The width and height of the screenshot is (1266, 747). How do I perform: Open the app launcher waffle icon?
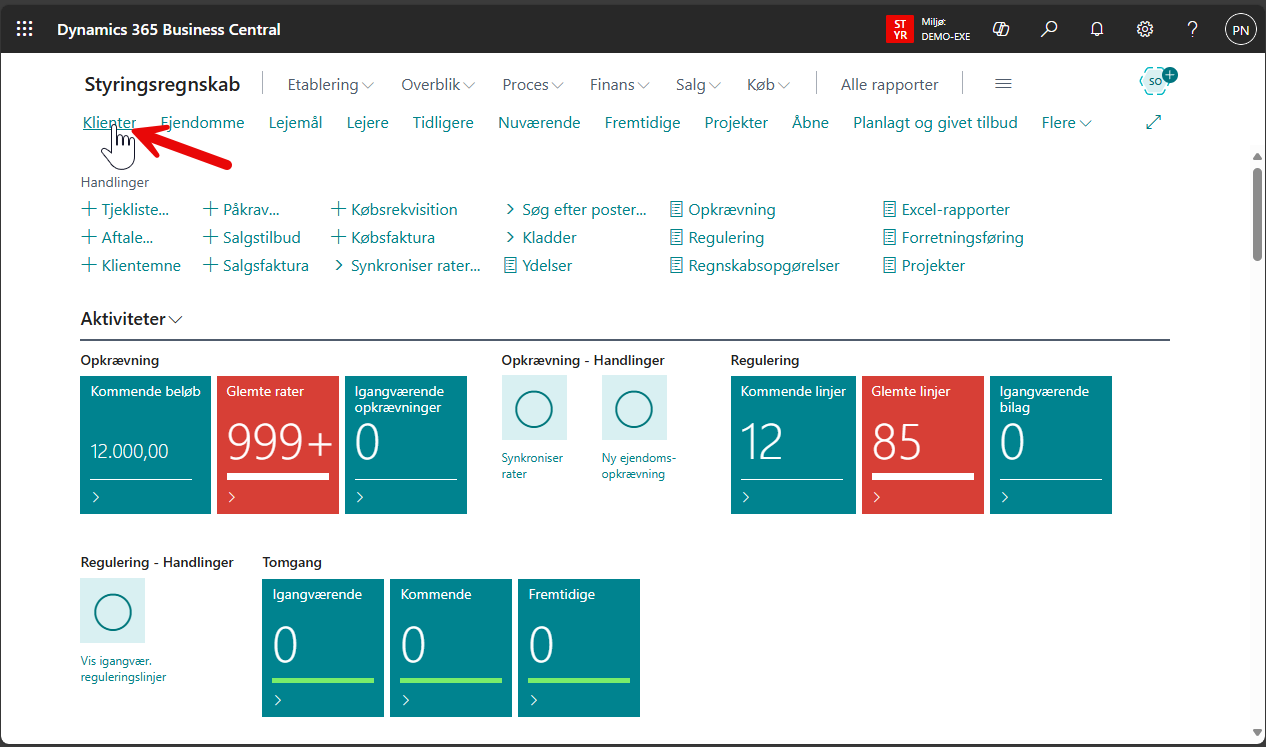pyautogui.click(x=25, y=29)
